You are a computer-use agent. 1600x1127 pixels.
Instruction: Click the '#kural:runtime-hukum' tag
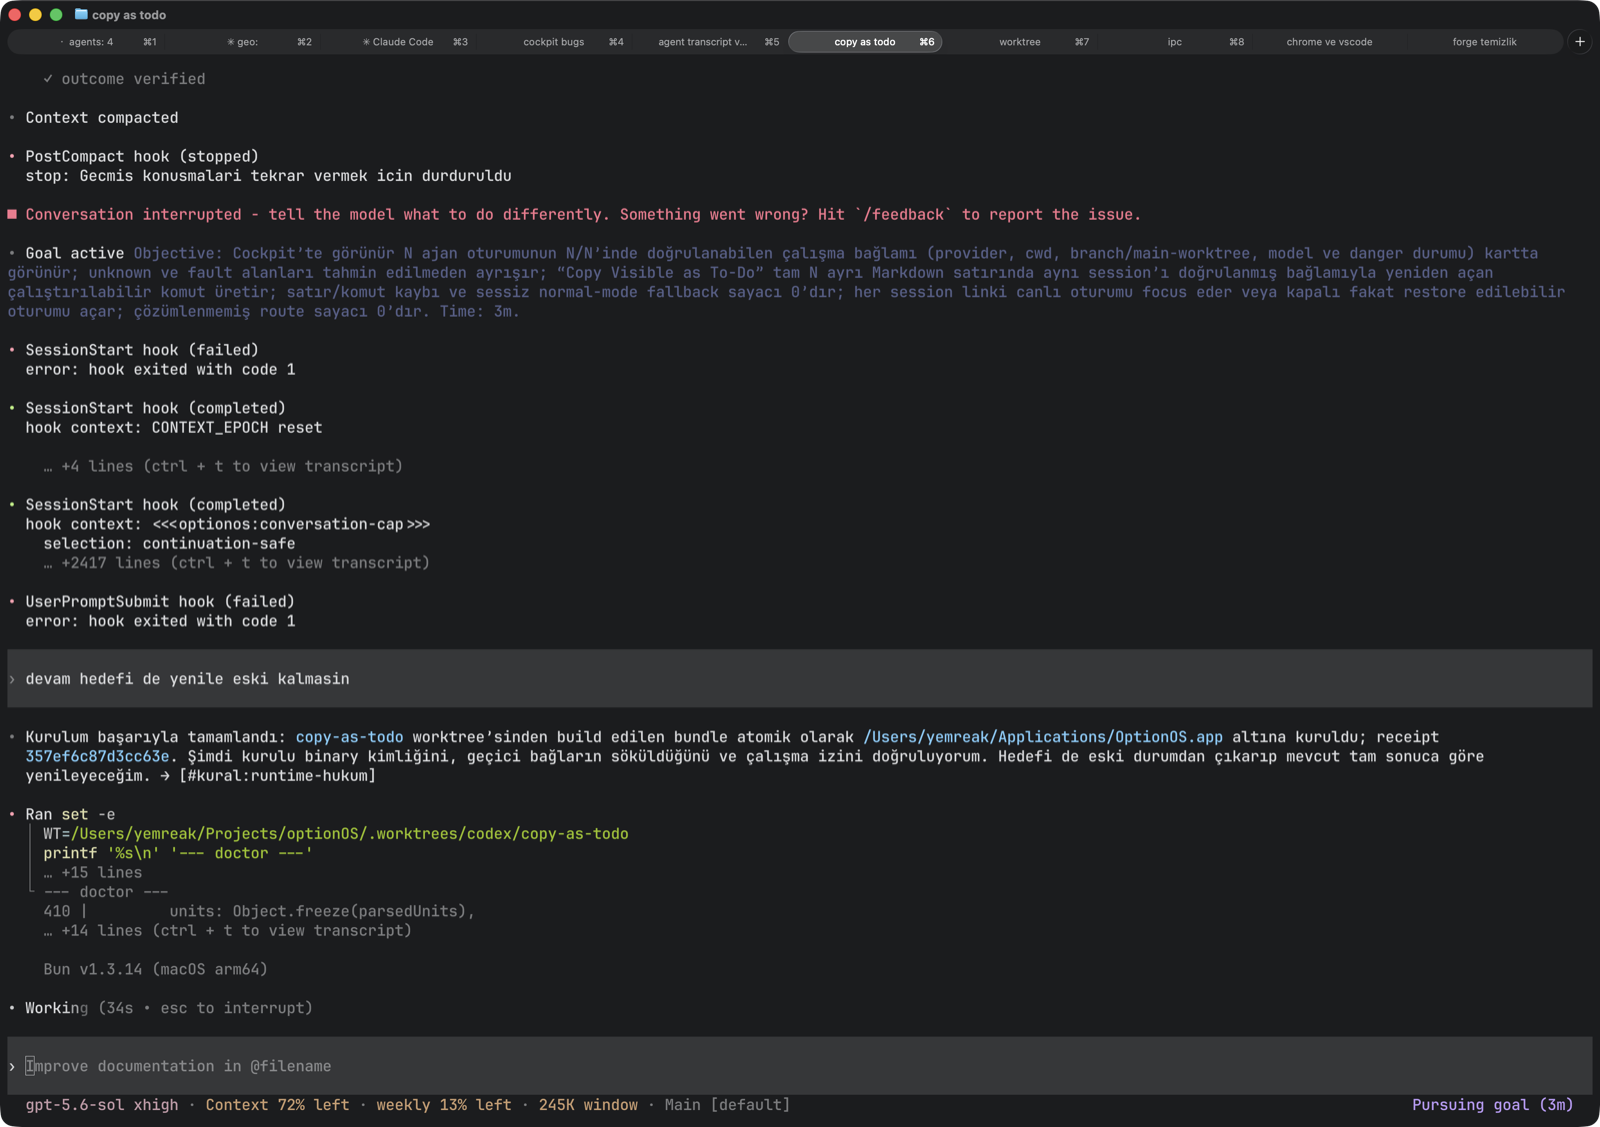coord(277,776)
